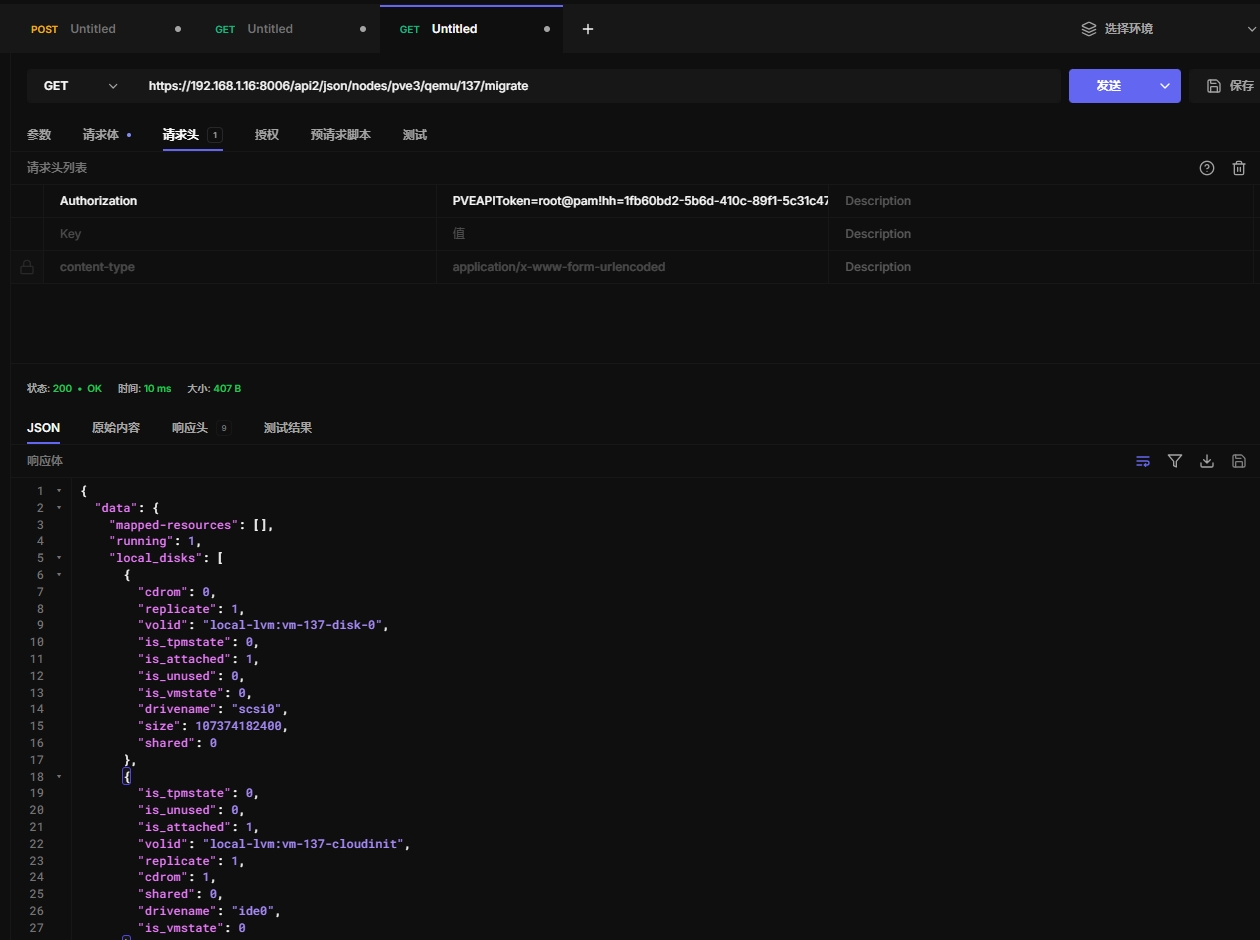Click the save response floppy disk icon
The width and height of the screenshot is (1260, 940).
tap(1239, 461)
